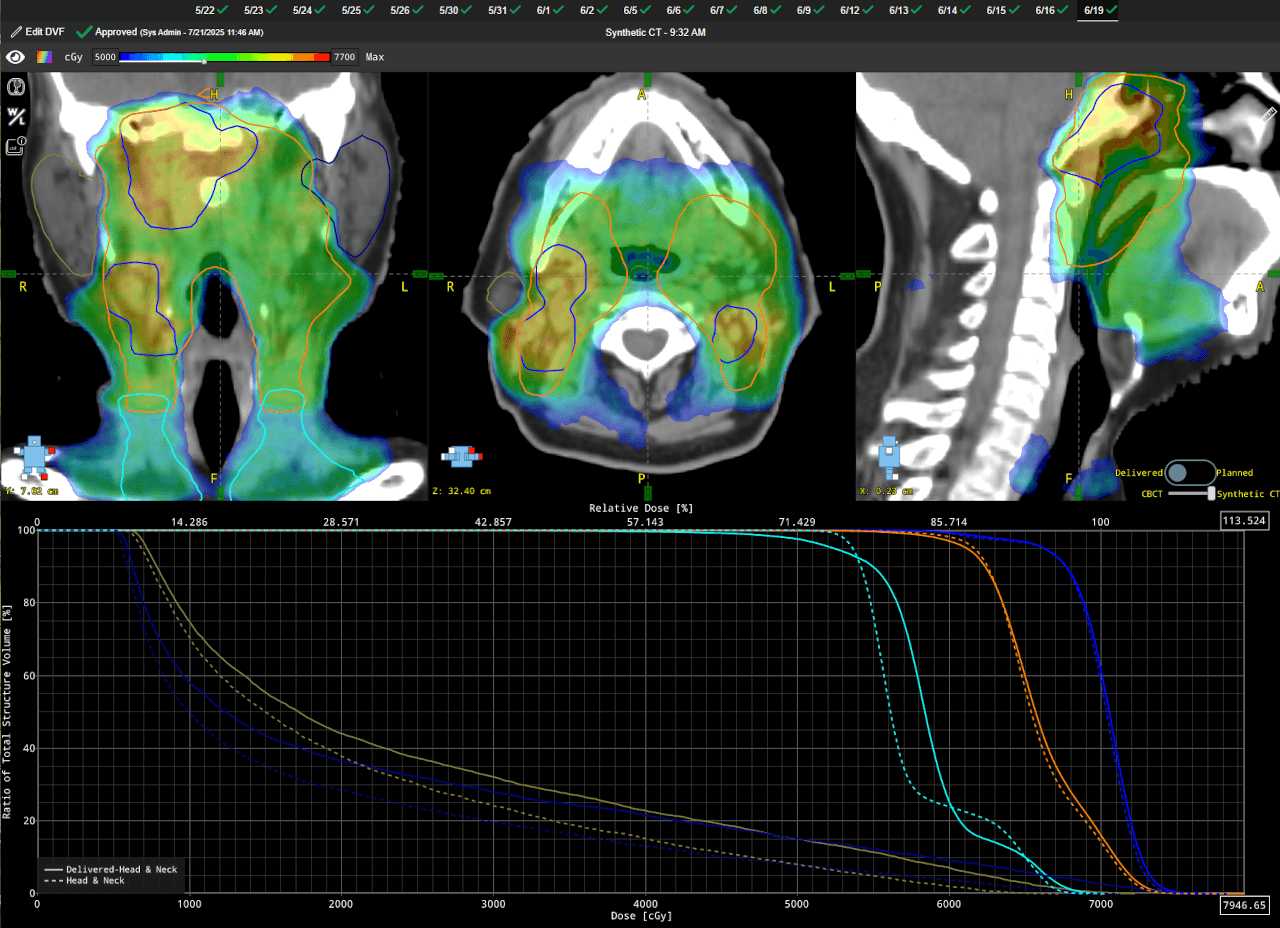Click the right green slice marker in axial view
This screenshot has width=1280, height=928.
[x=846, y=275]
